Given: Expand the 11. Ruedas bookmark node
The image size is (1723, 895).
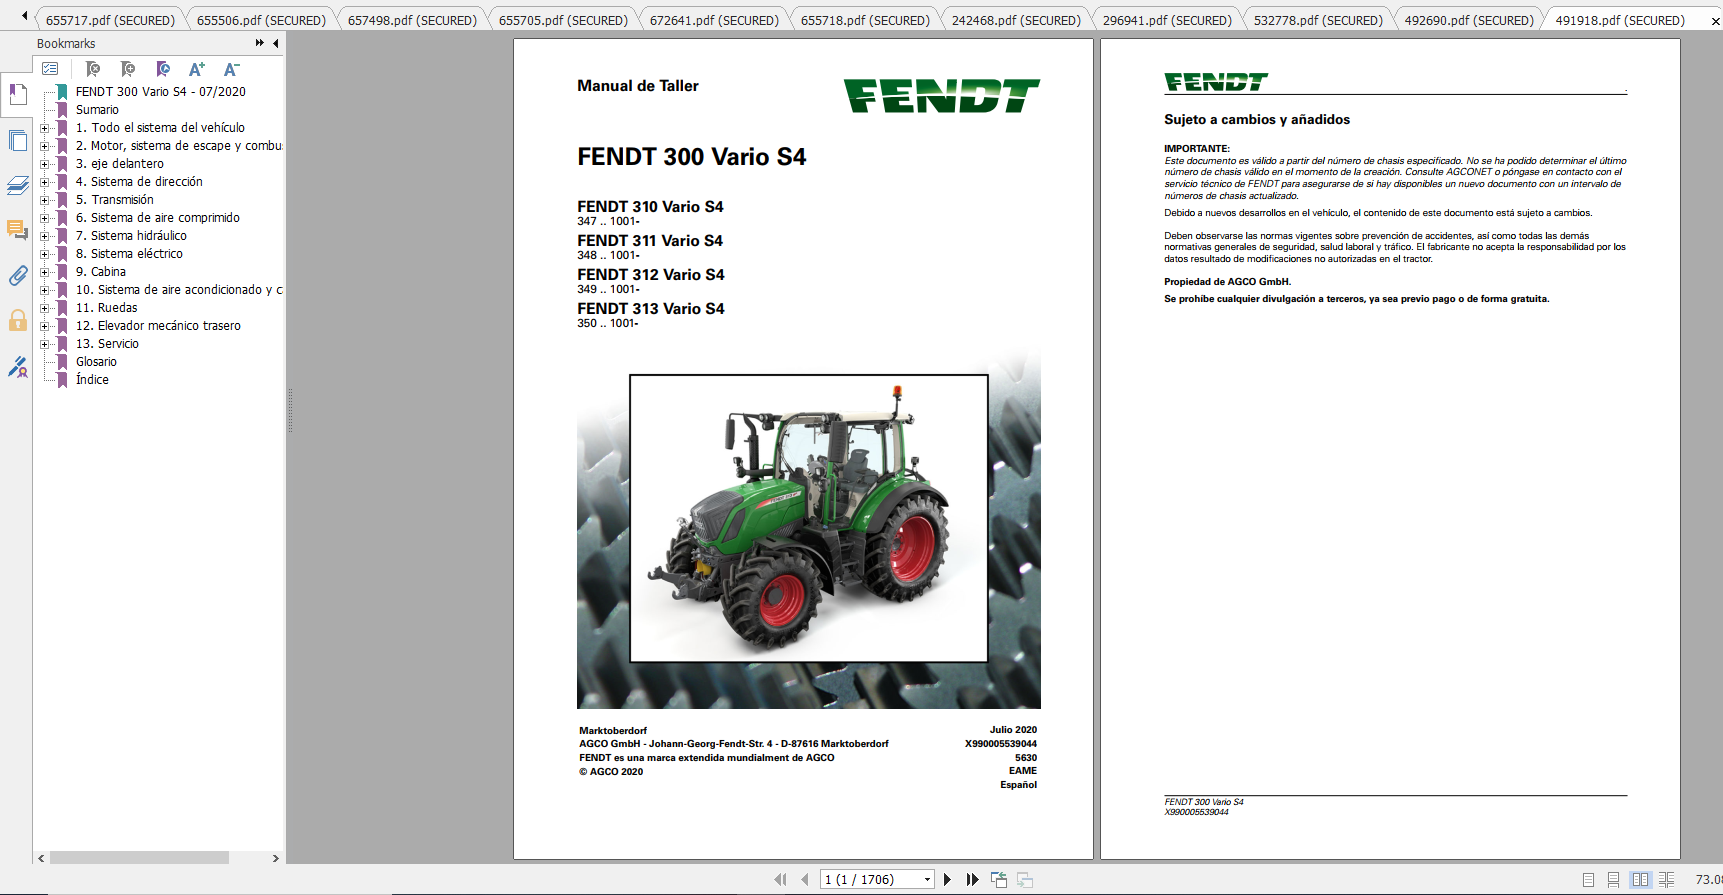Looking at the screenshot, I should [44, 308].
